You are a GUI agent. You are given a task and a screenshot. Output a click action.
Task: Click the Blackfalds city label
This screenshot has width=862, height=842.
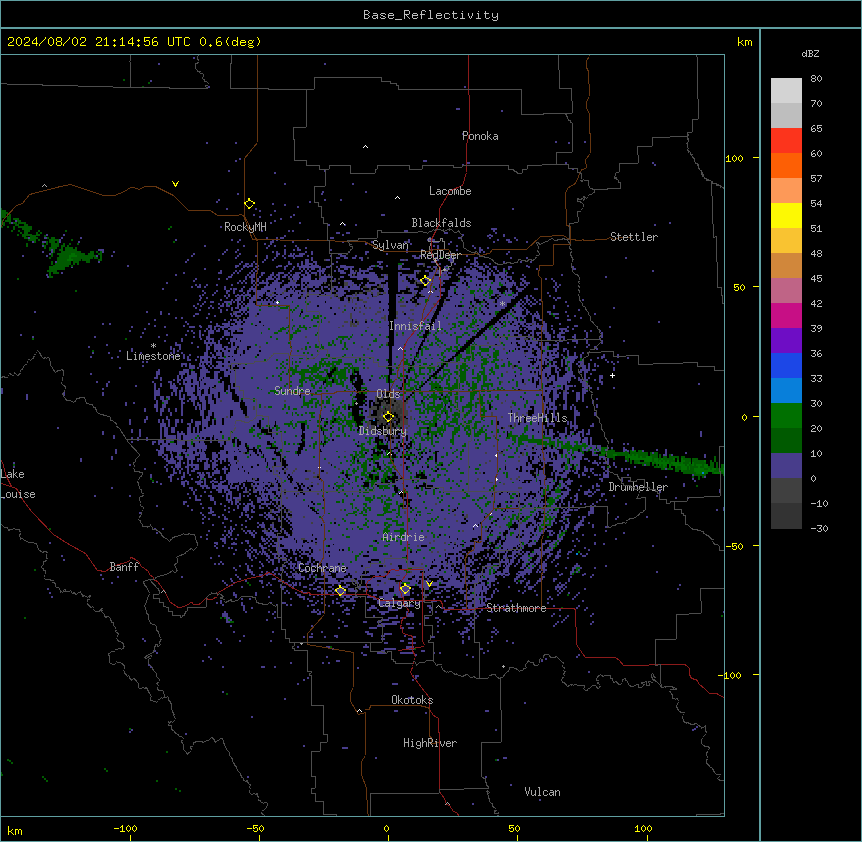tap(441, 223)
